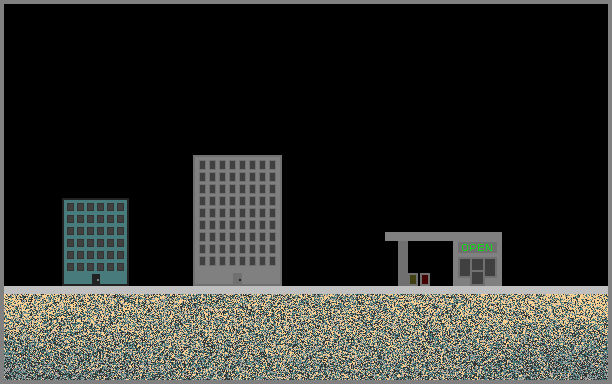The height and width of the screenshot is (384, 612).
Task: Click the gas station support pillar
Action: tap(403, 263)
